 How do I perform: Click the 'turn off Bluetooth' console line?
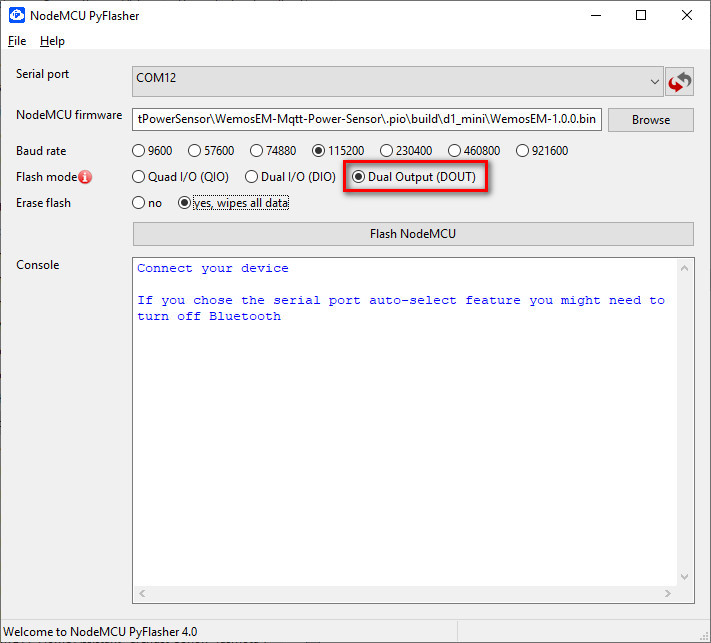(209, 316)
